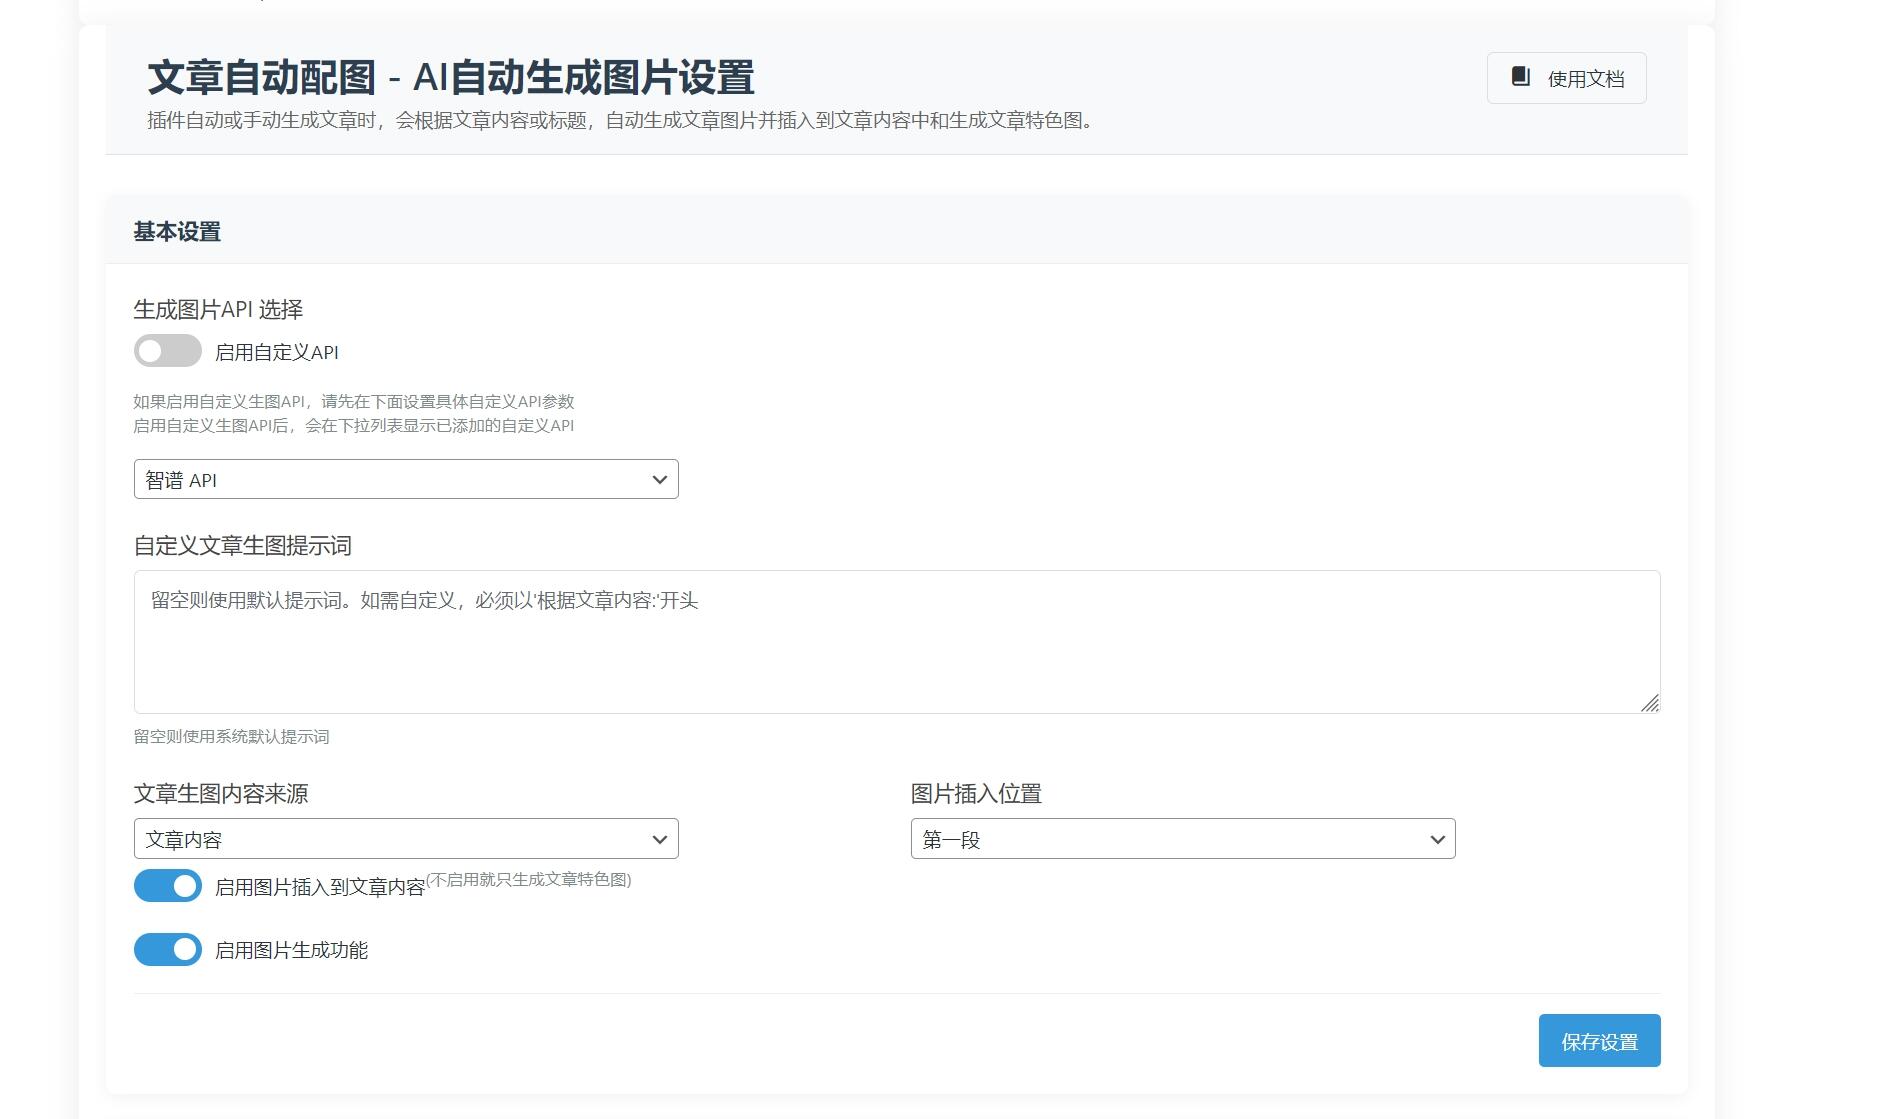The height and width of the screenshot is (1119, 1884).
Task: Click the chevron icon of 文章内容 select
Action: coord(659,838)
